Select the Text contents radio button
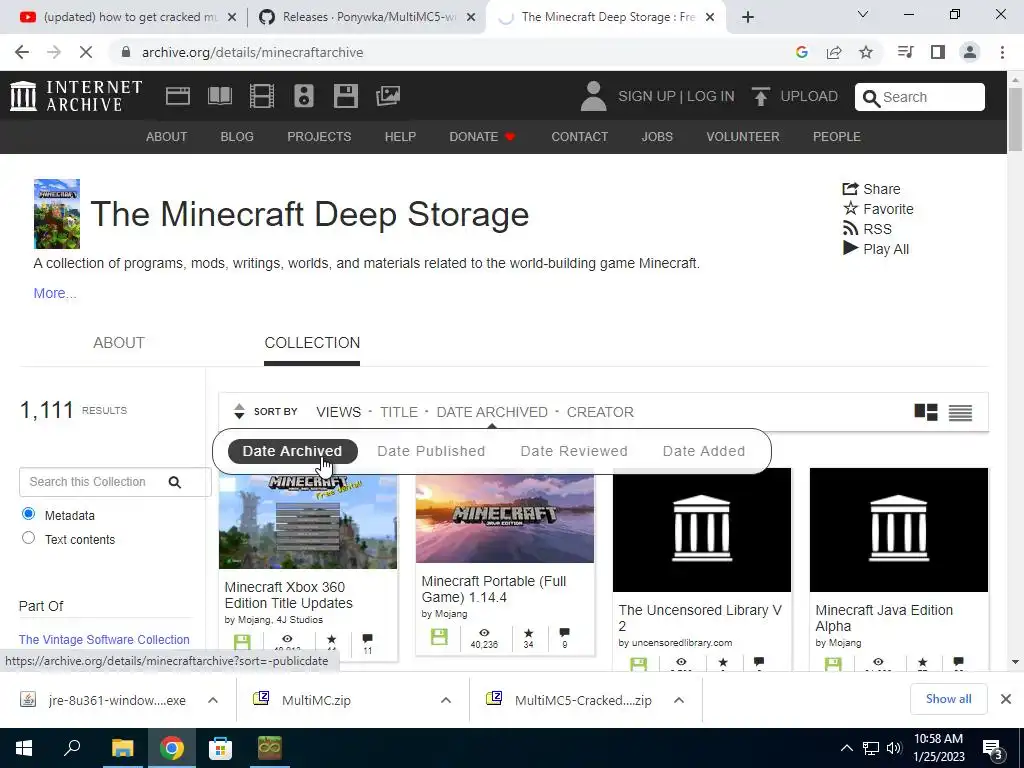The image size is (1024, 768). tap(28, 538)
